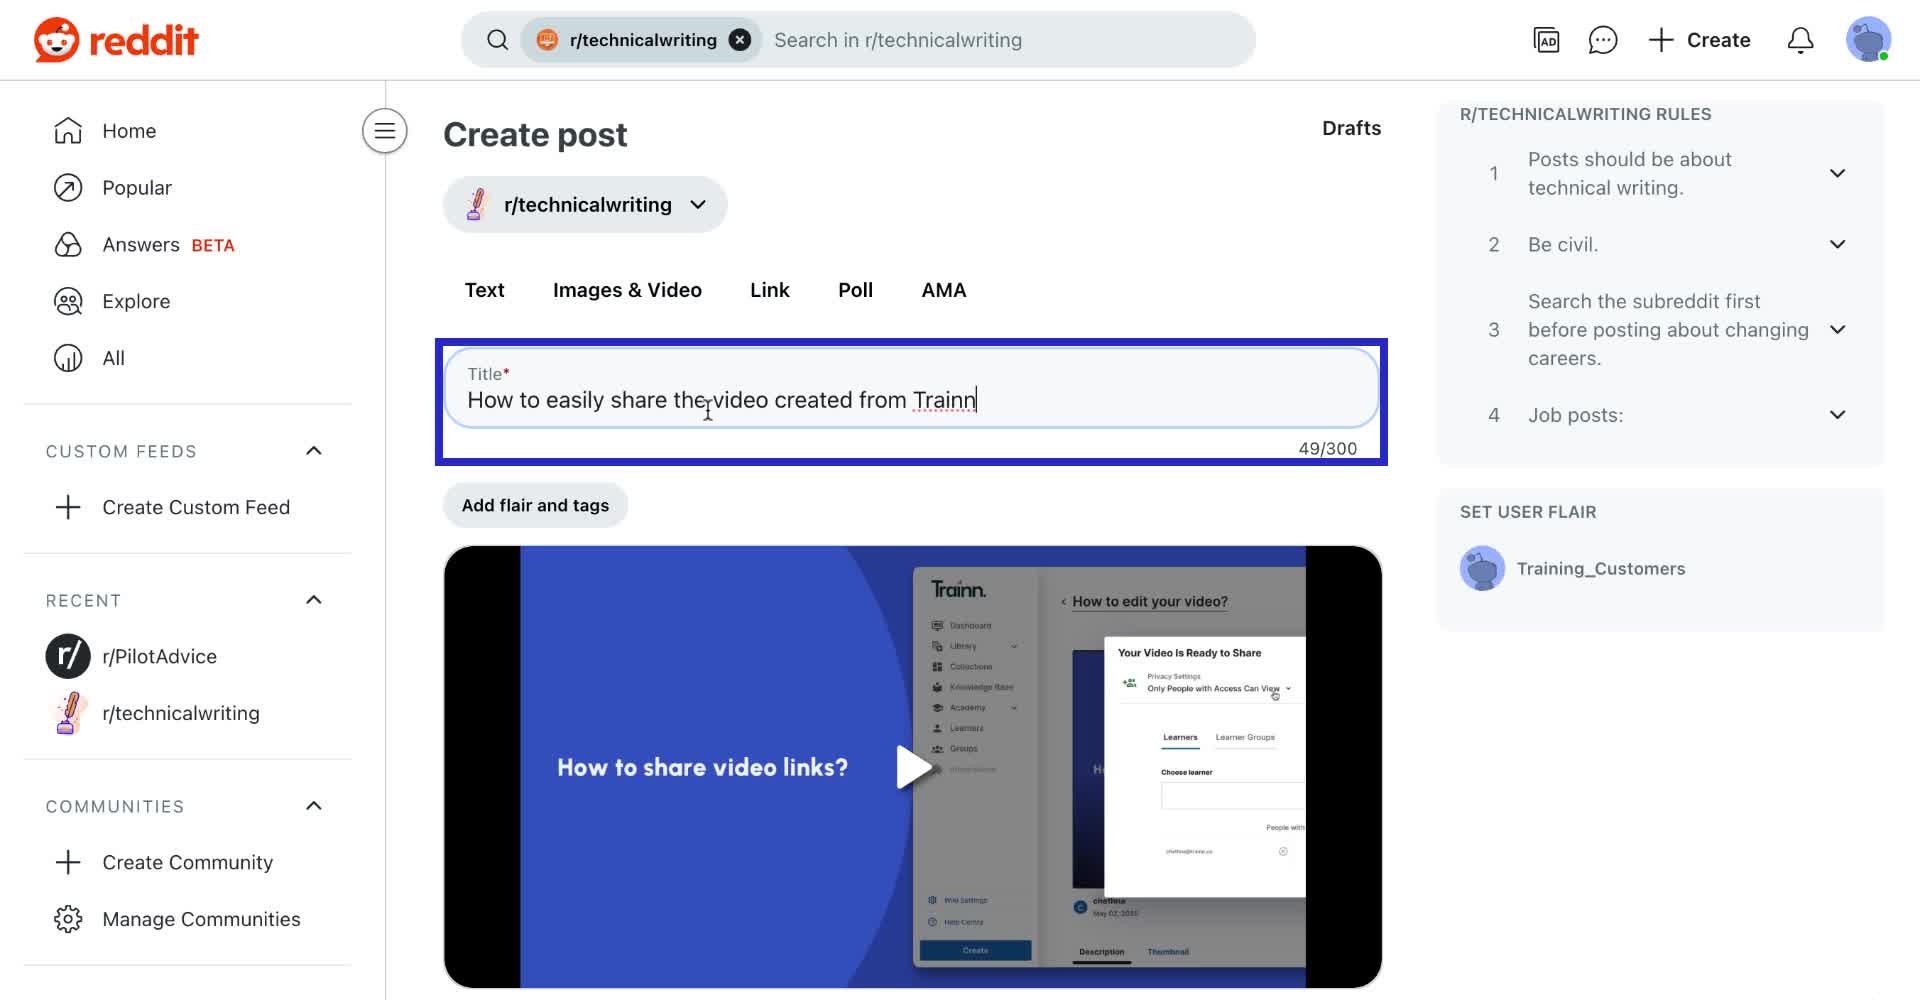Image resolution: width=1920 pixels, height=1000 pixels.
Task: Click the Create Custom Feed plus icon
Action: pos(67,507)
